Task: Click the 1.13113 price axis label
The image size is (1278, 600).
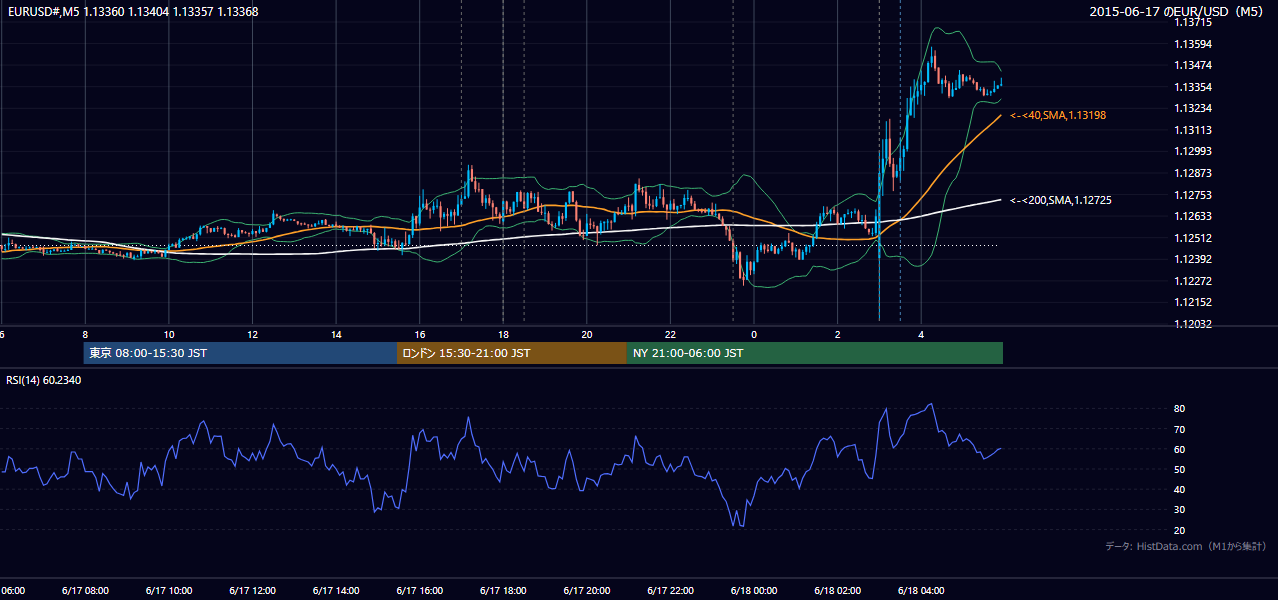Action: pyautogui.click(x=1193, y=130)
